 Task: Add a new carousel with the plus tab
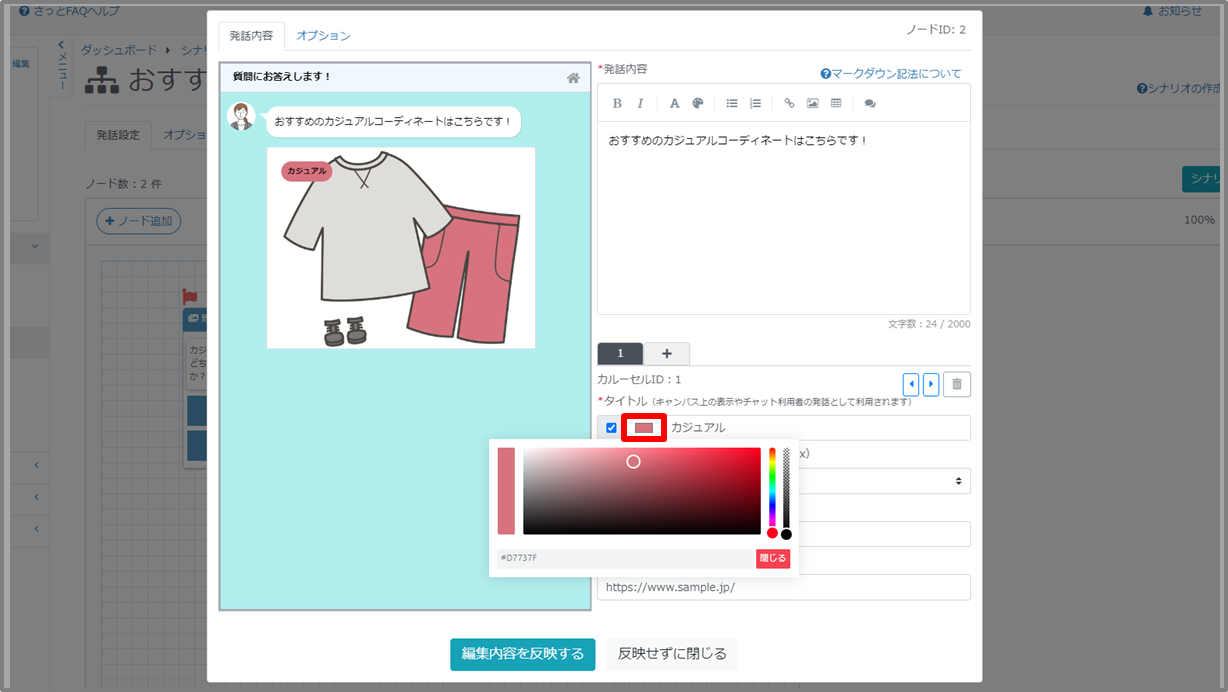coord(666,354)
